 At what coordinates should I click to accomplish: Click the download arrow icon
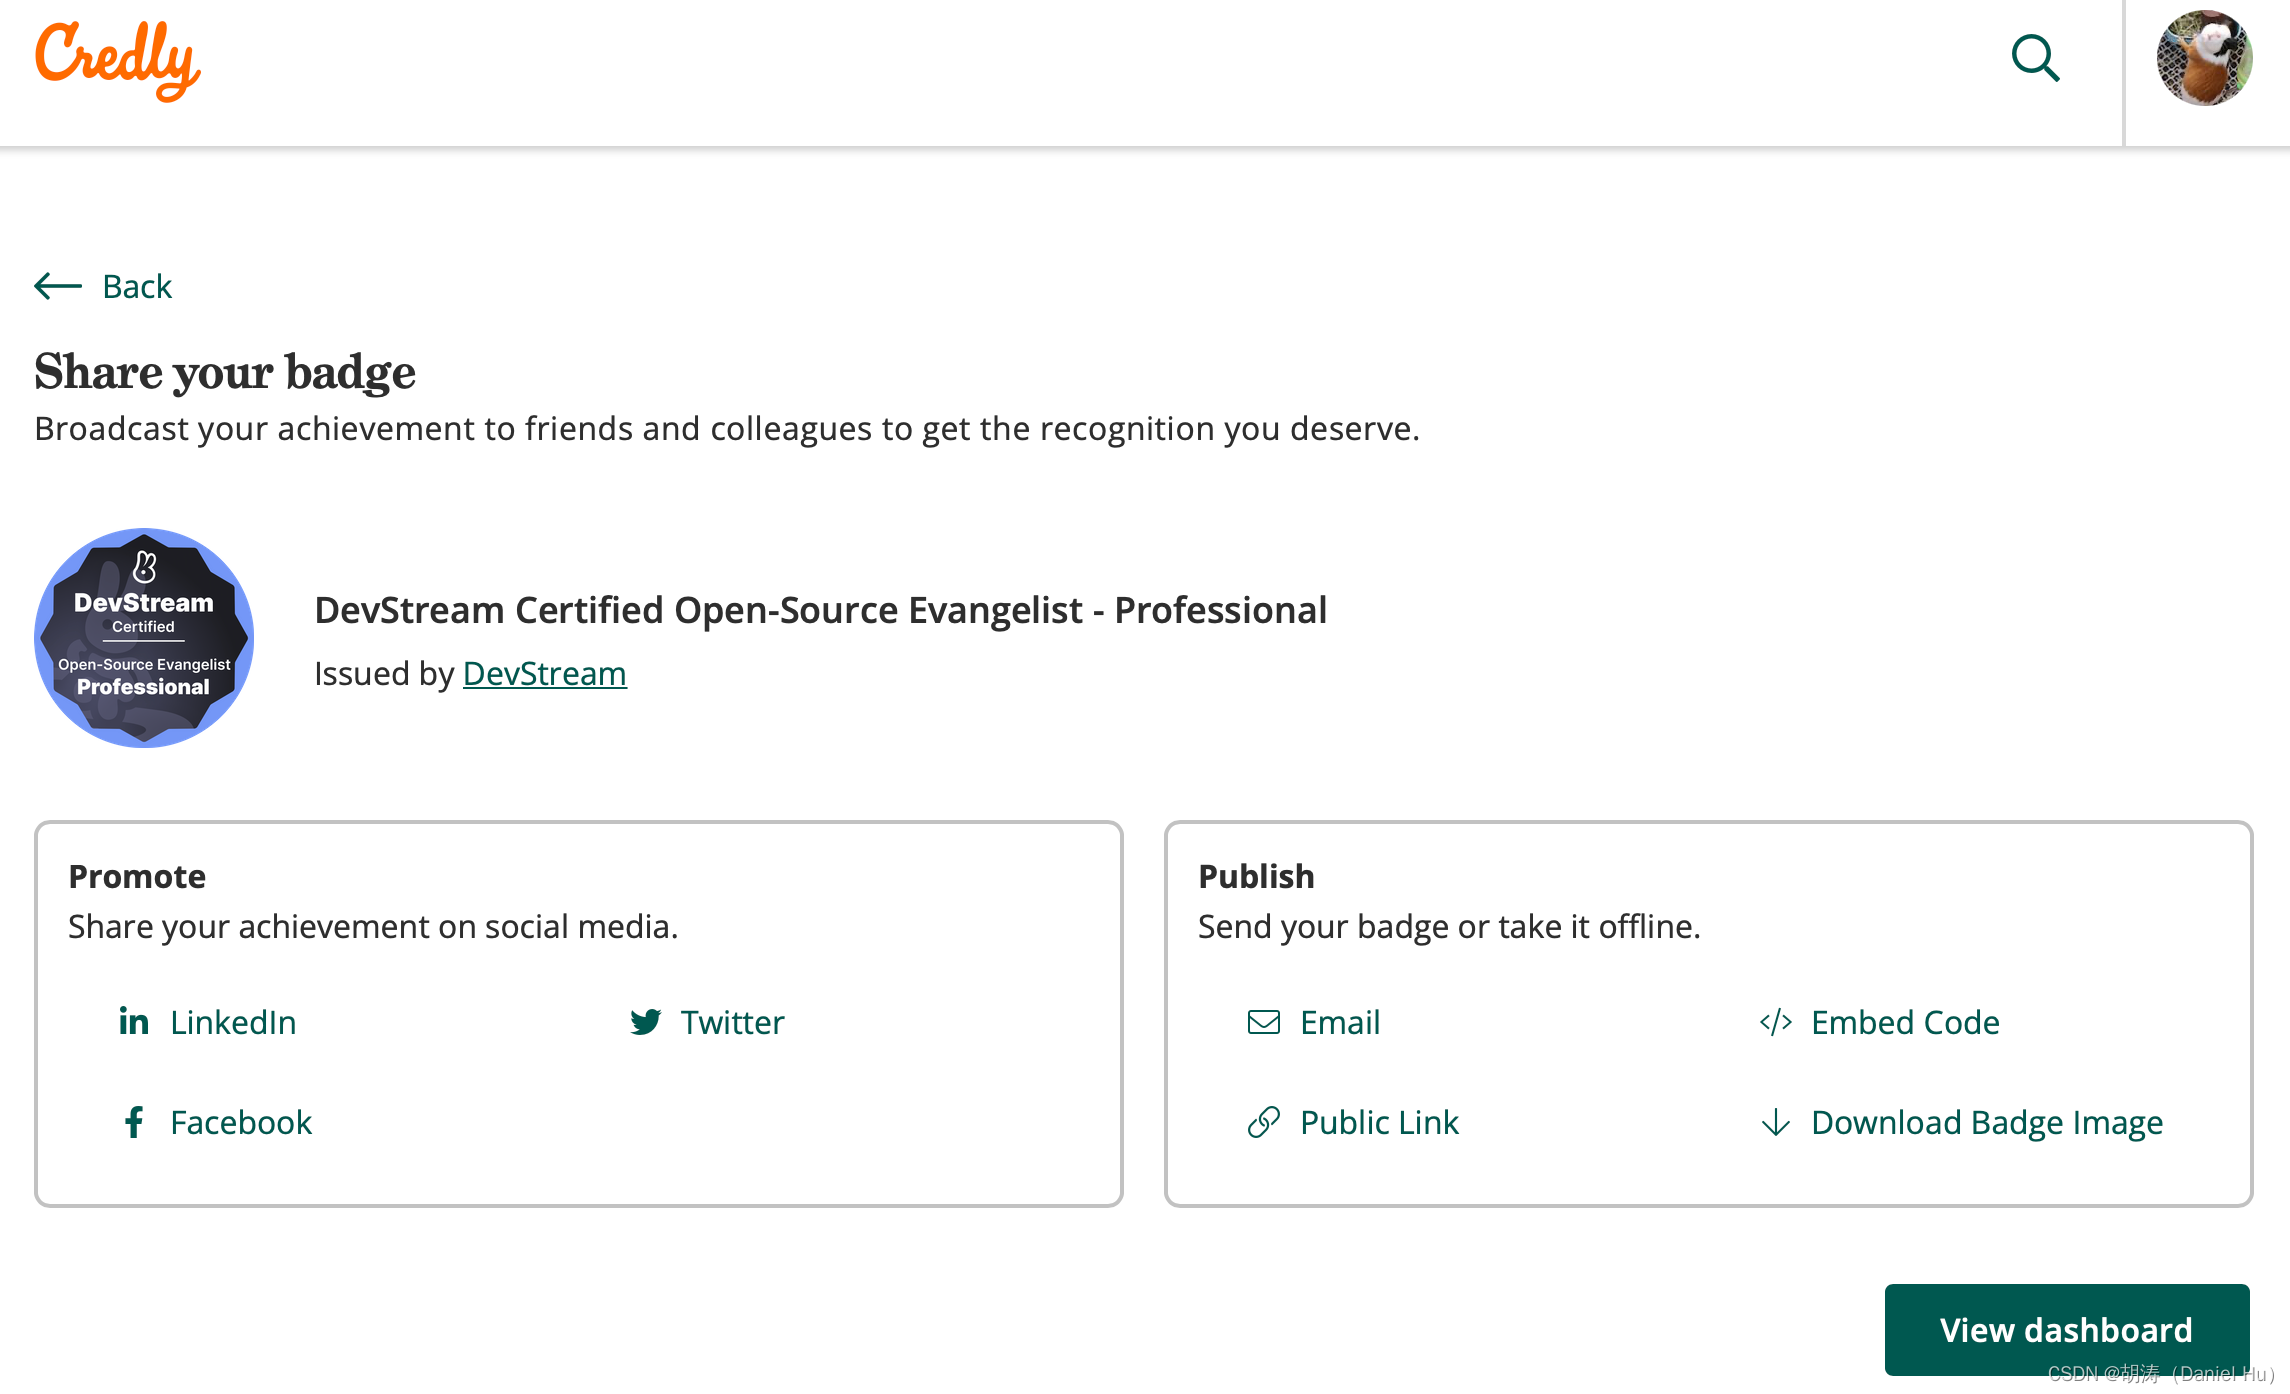point(1775,1122)
